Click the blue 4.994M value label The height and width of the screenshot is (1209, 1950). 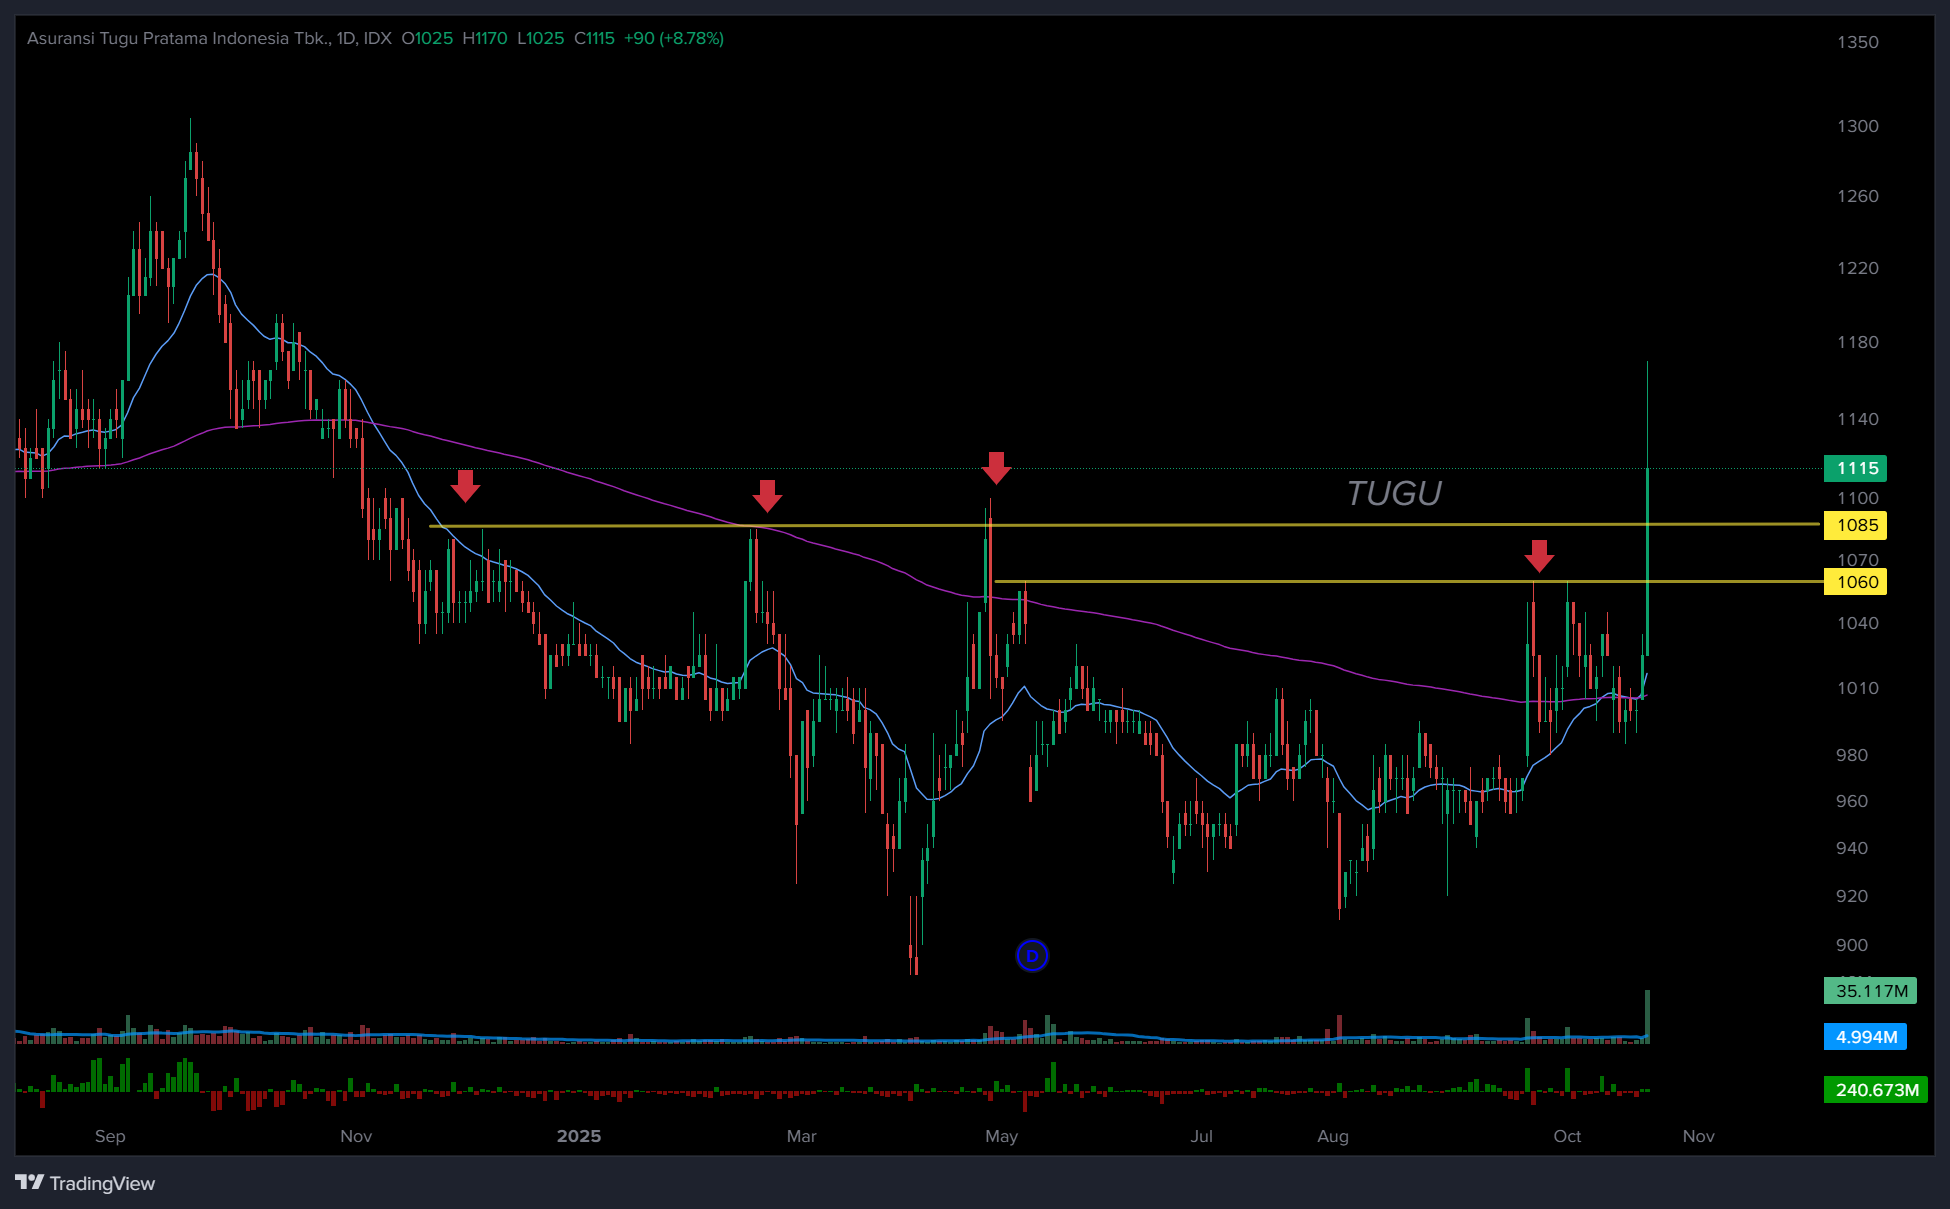click(x=1865, y=1037)
